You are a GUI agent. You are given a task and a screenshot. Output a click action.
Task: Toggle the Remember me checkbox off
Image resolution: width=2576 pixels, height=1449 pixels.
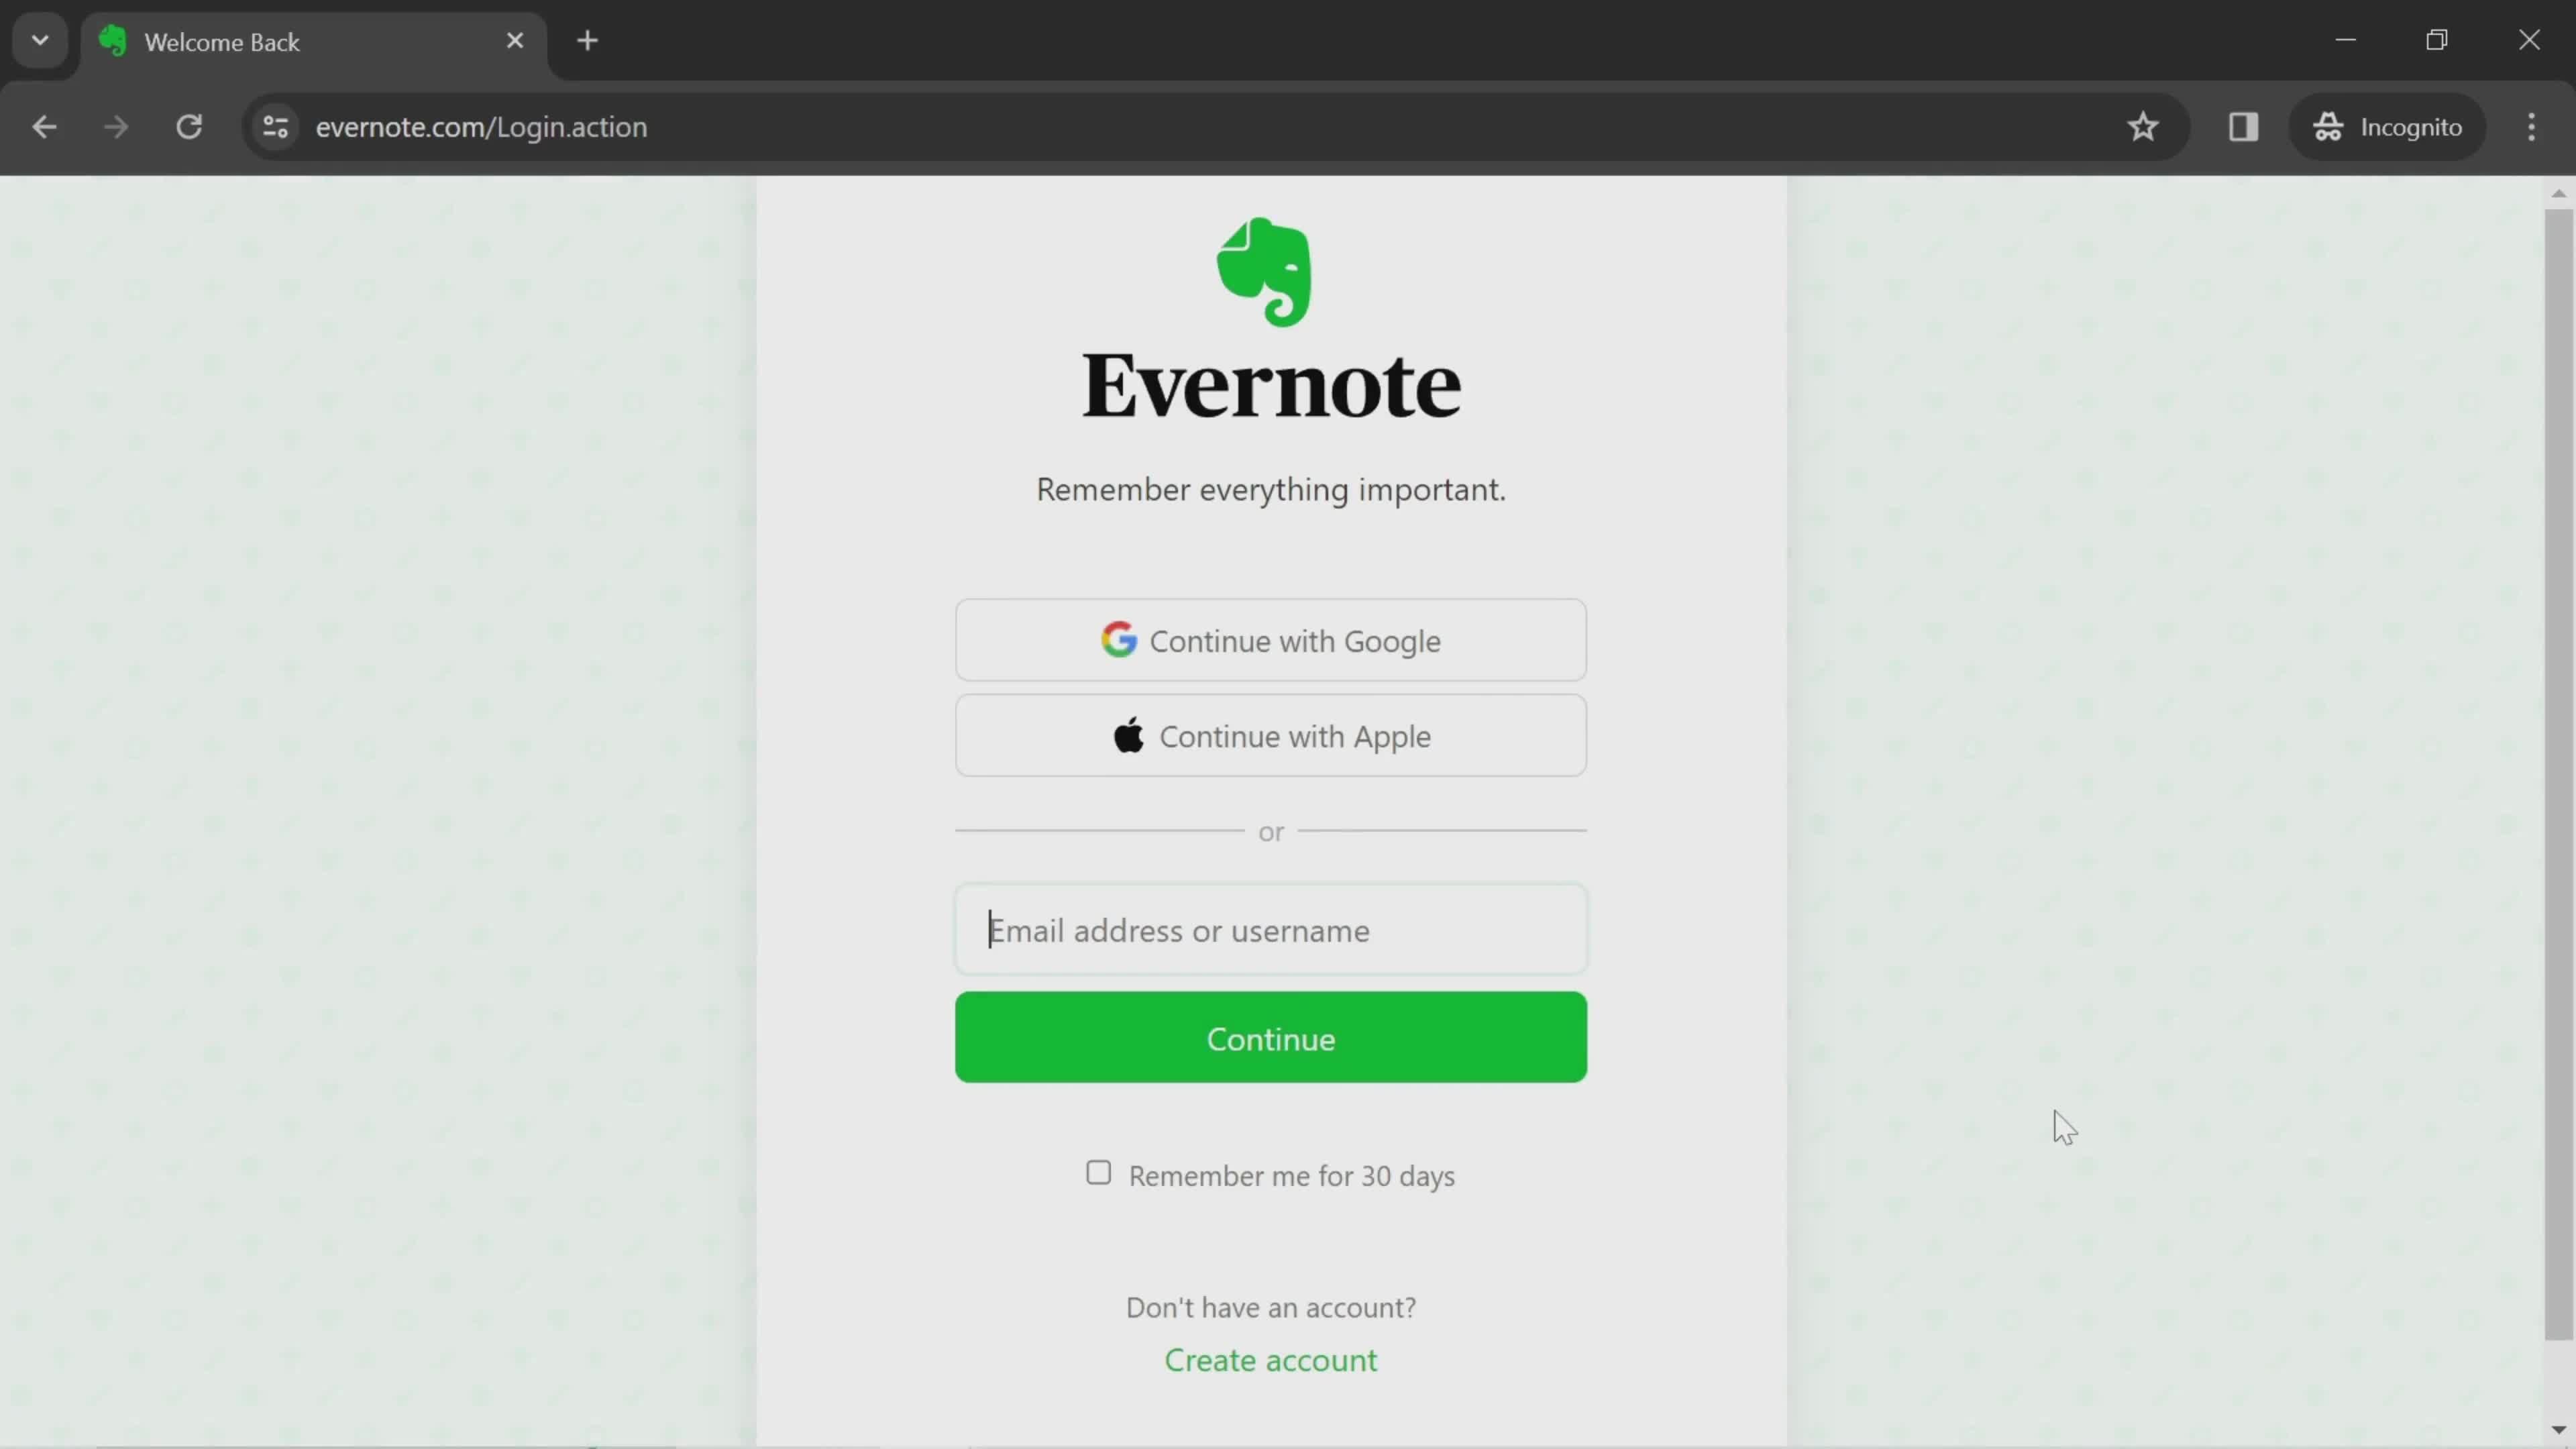1100,1173
